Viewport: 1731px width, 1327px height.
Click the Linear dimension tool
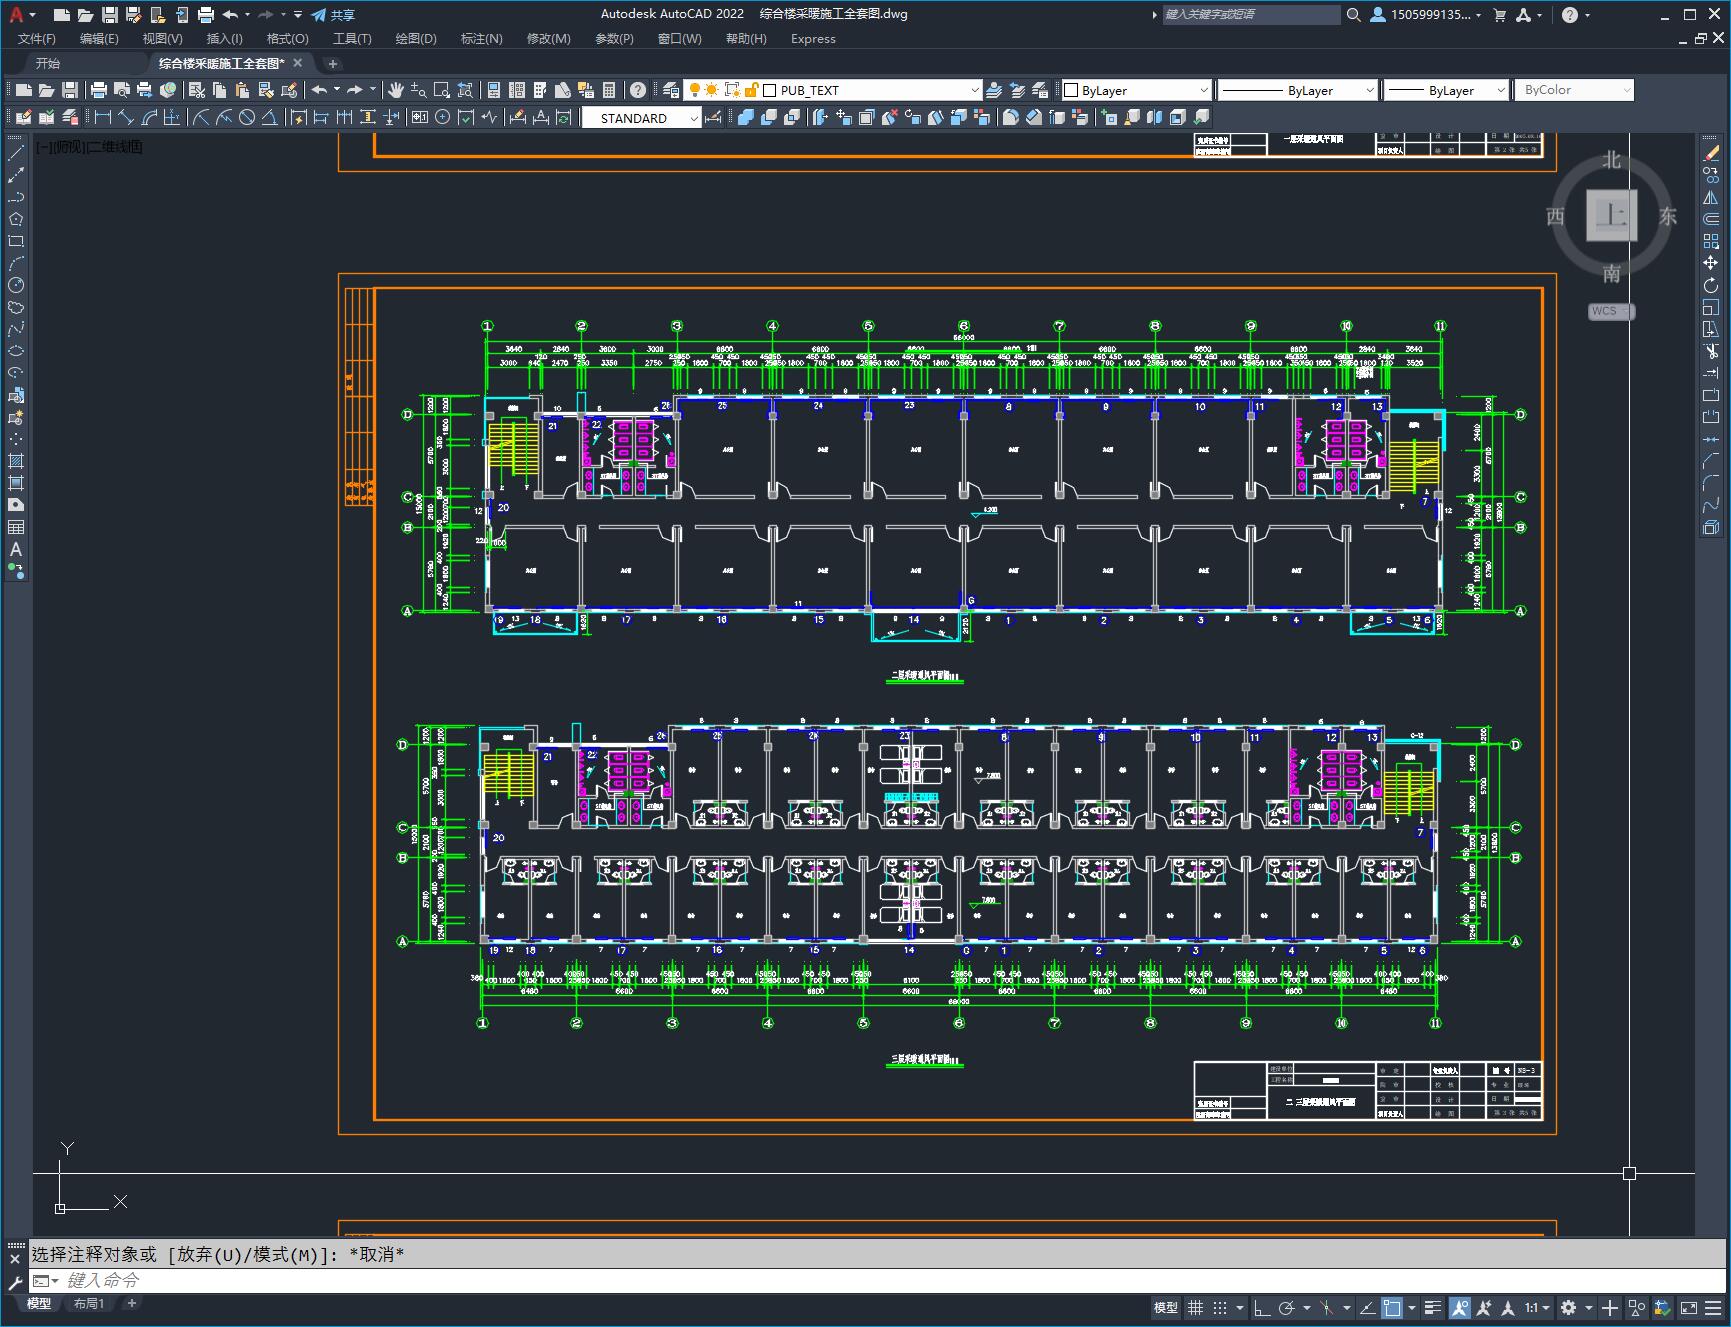102,117
